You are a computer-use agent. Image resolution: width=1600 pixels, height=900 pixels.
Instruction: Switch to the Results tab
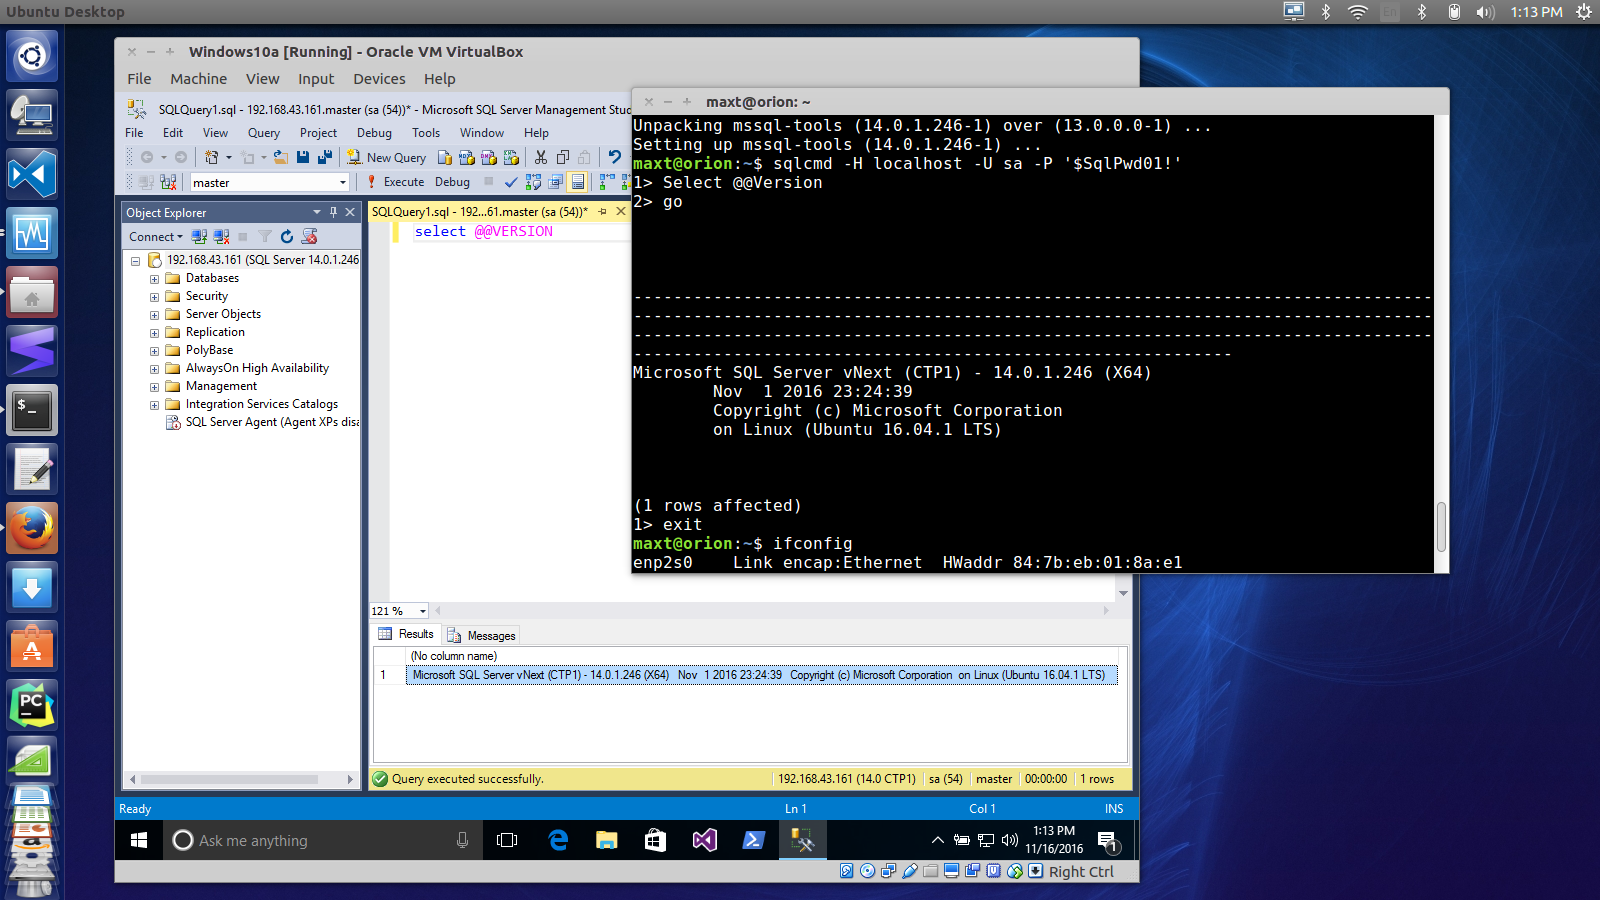pos(406,634)
